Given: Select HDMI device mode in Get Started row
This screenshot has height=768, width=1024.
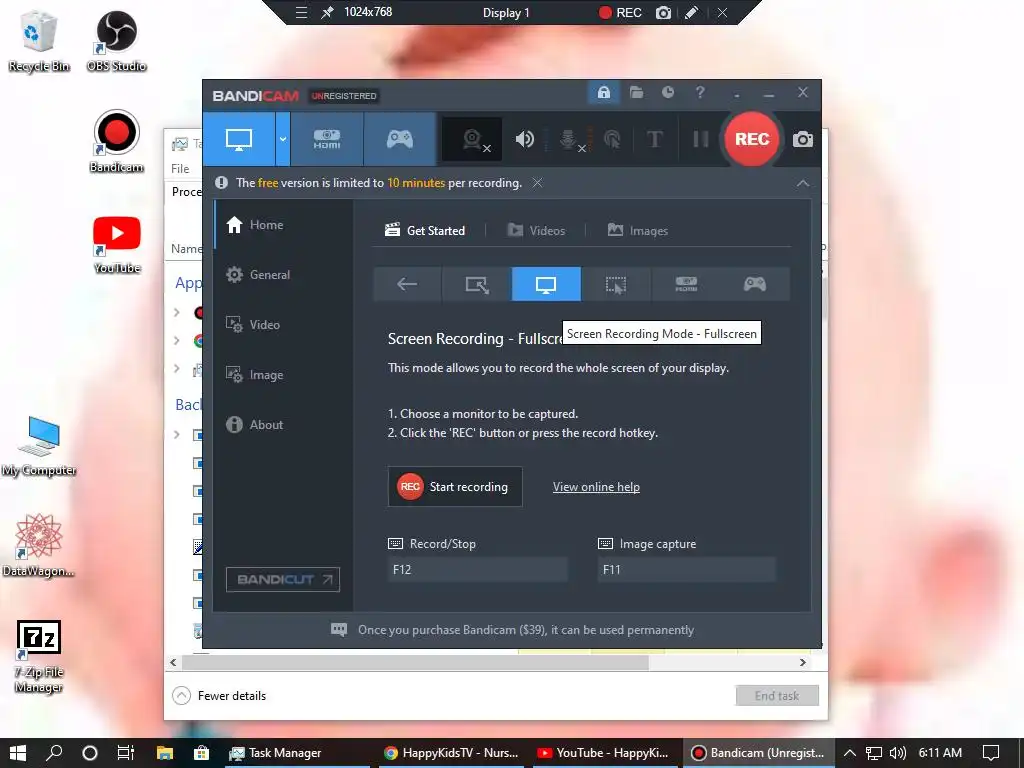Looking at the screenshot, I should pos(686,284).
